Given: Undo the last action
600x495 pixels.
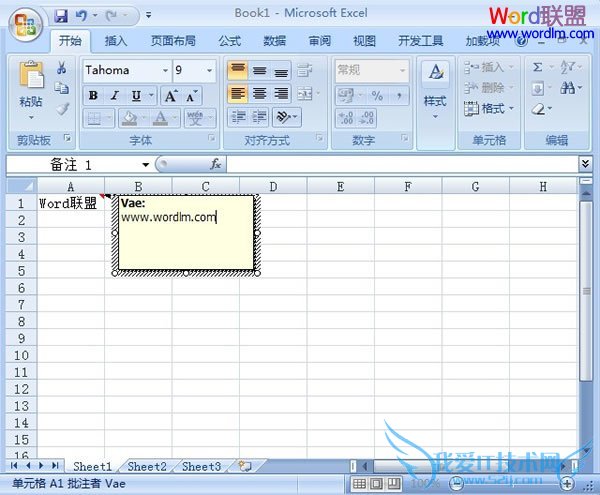Looking at the screenshot, I should point(81,16).
